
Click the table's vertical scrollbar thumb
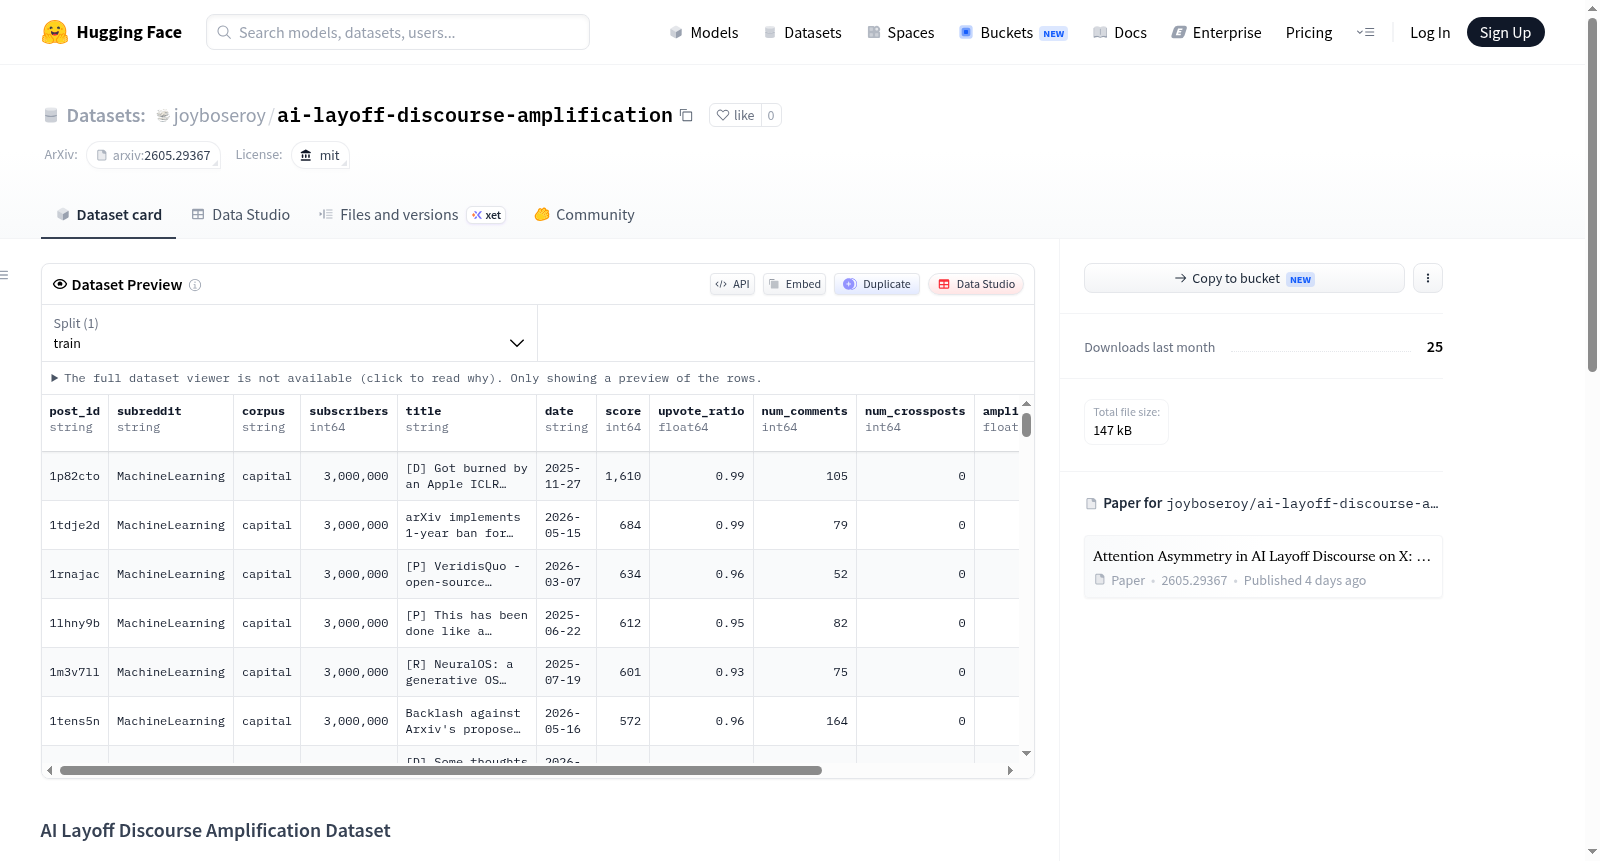pyautogui.click(x=1026, y=425)
